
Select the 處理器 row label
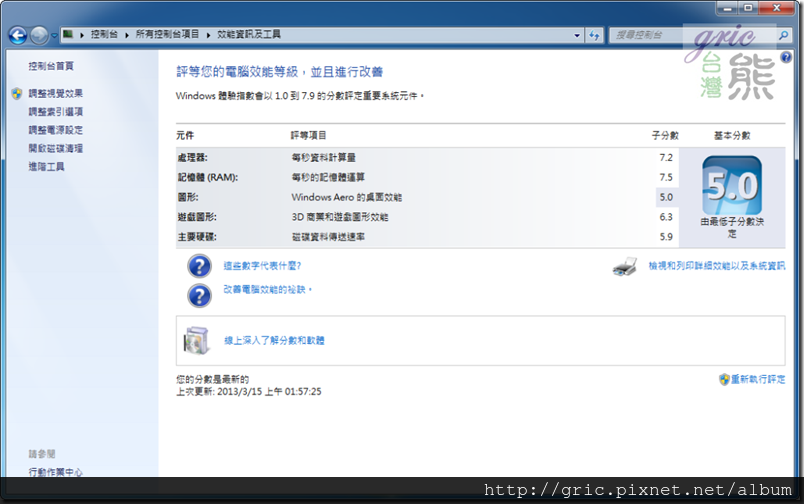192,157
